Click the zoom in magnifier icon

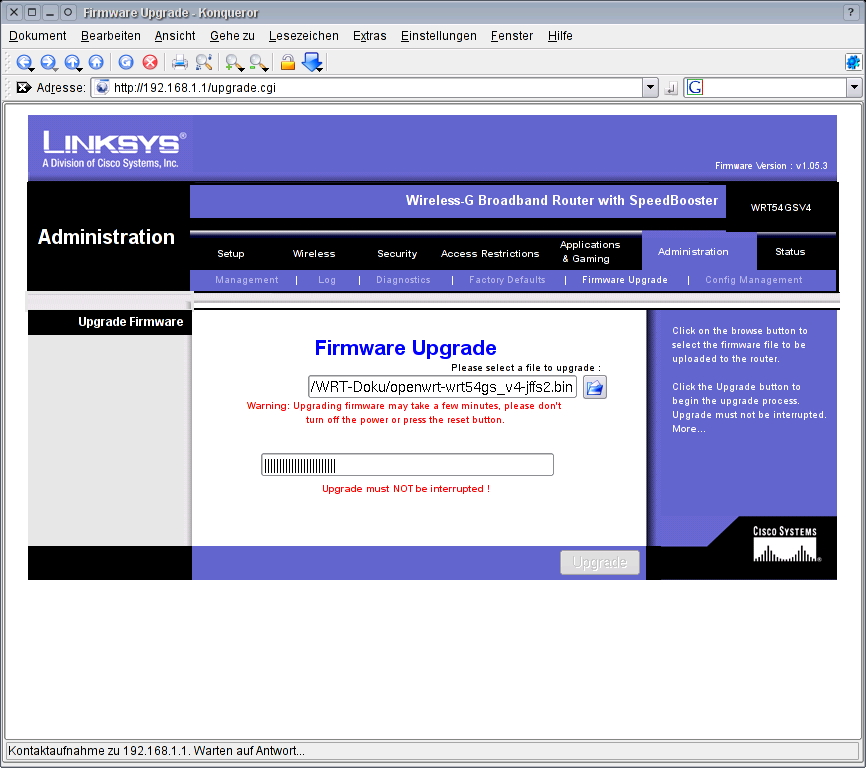click(234, 62)
